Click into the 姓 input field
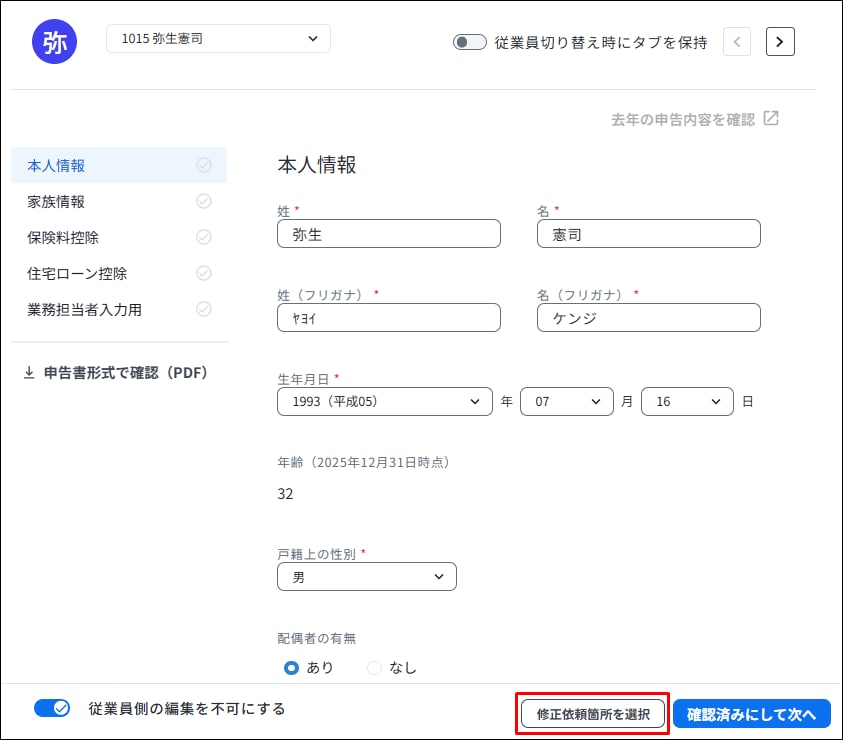Viewport: 843px width, 740px height. [x=388, y=234]
